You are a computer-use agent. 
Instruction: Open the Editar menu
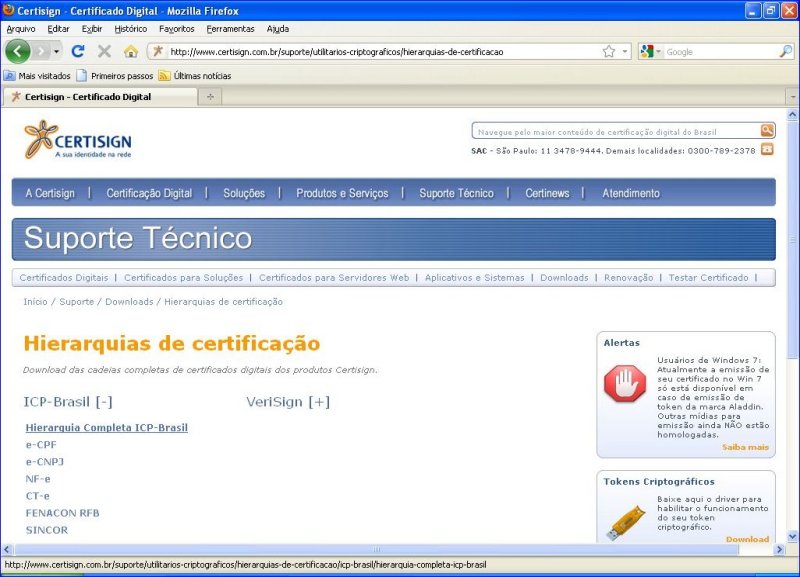pos(58,29)
